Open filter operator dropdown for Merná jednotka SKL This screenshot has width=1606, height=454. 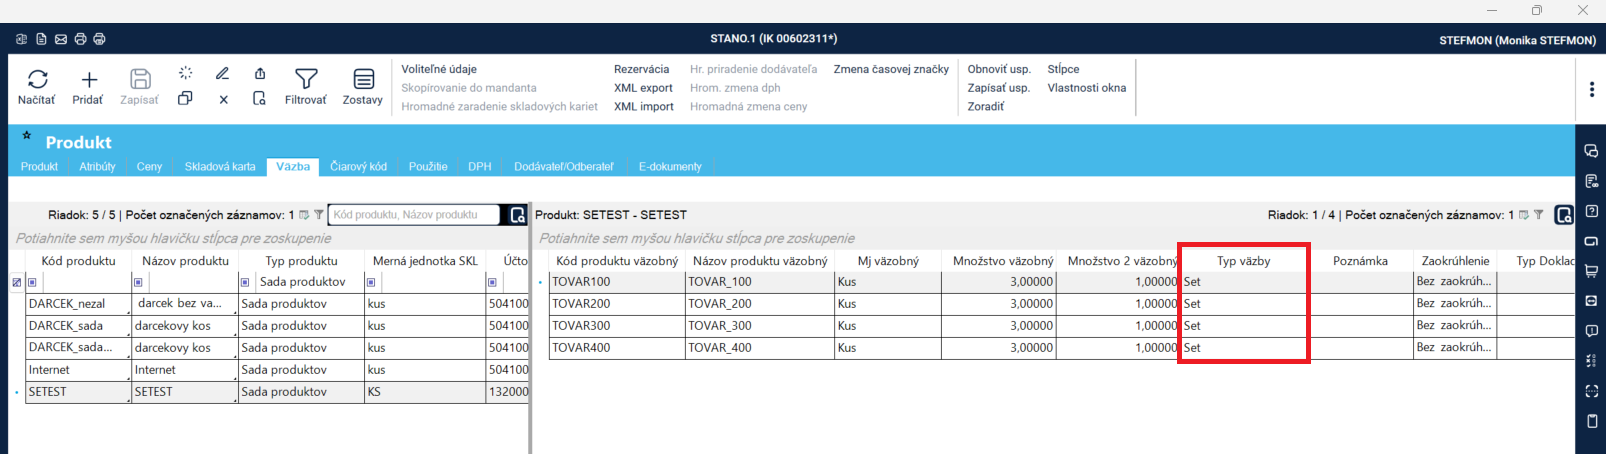[371, 282]
